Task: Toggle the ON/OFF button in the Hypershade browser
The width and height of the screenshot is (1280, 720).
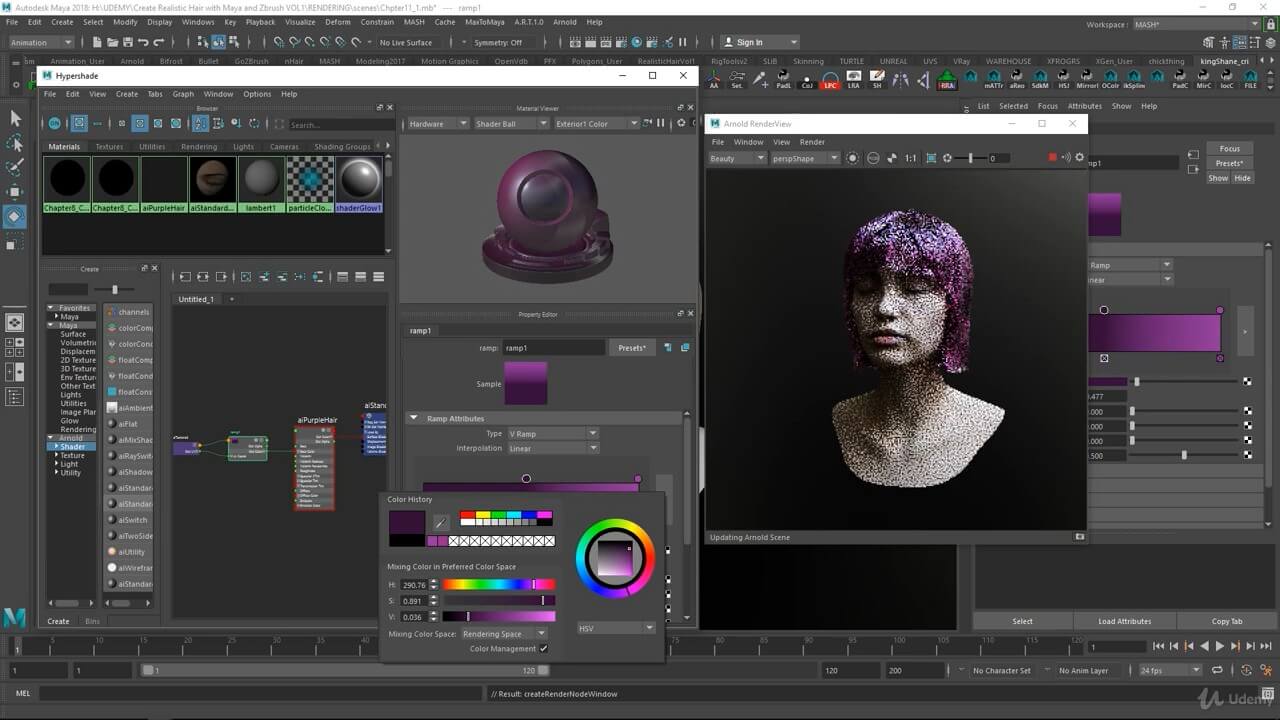Action: click(55, 123)
